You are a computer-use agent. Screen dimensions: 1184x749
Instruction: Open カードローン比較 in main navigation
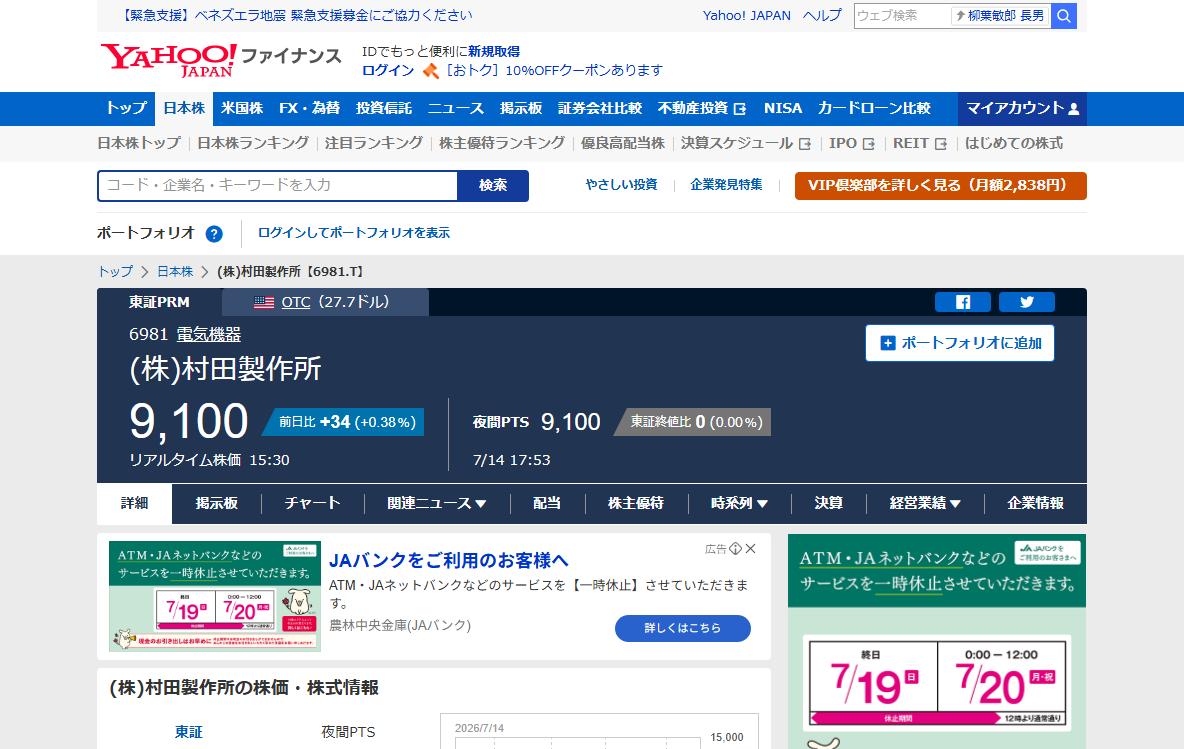[874, 109]
